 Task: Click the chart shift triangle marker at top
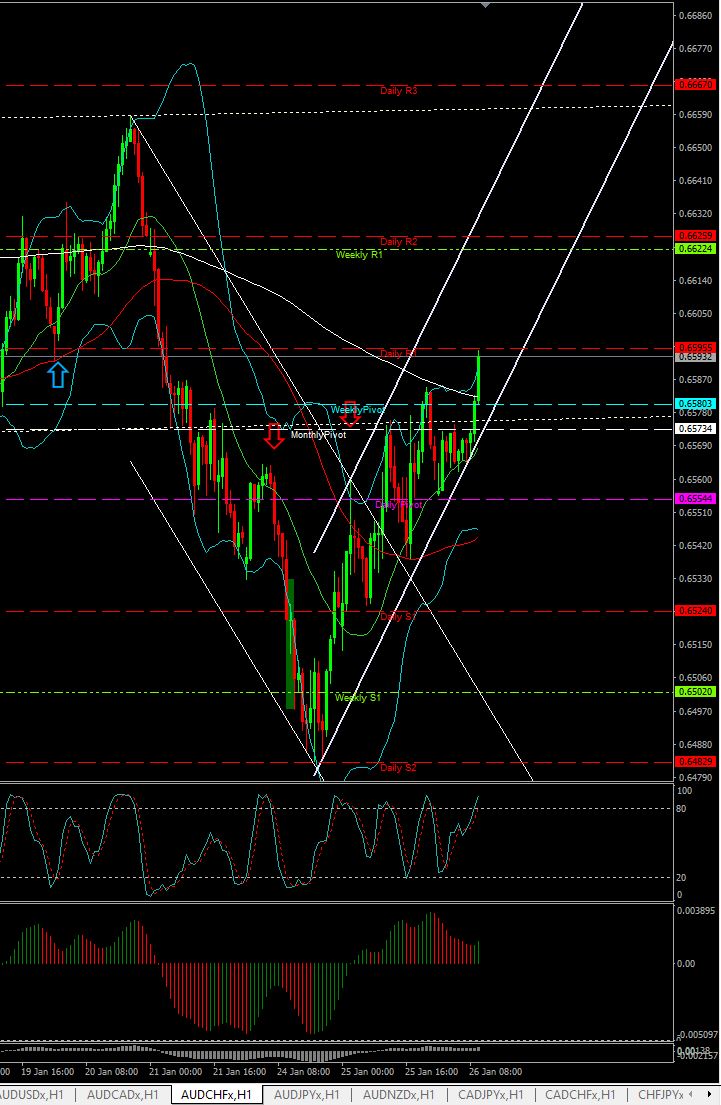click(485, 4)
